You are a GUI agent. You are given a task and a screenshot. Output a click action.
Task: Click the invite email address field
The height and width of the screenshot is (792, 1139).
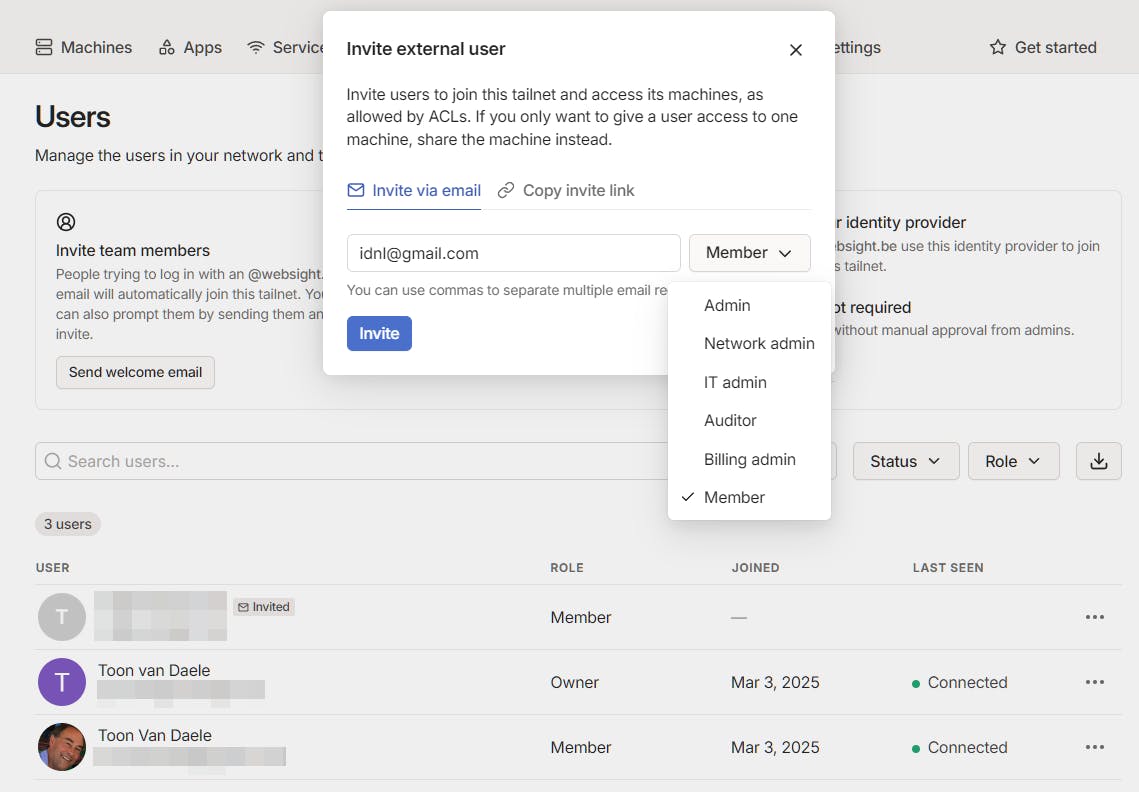pos(513,253)
